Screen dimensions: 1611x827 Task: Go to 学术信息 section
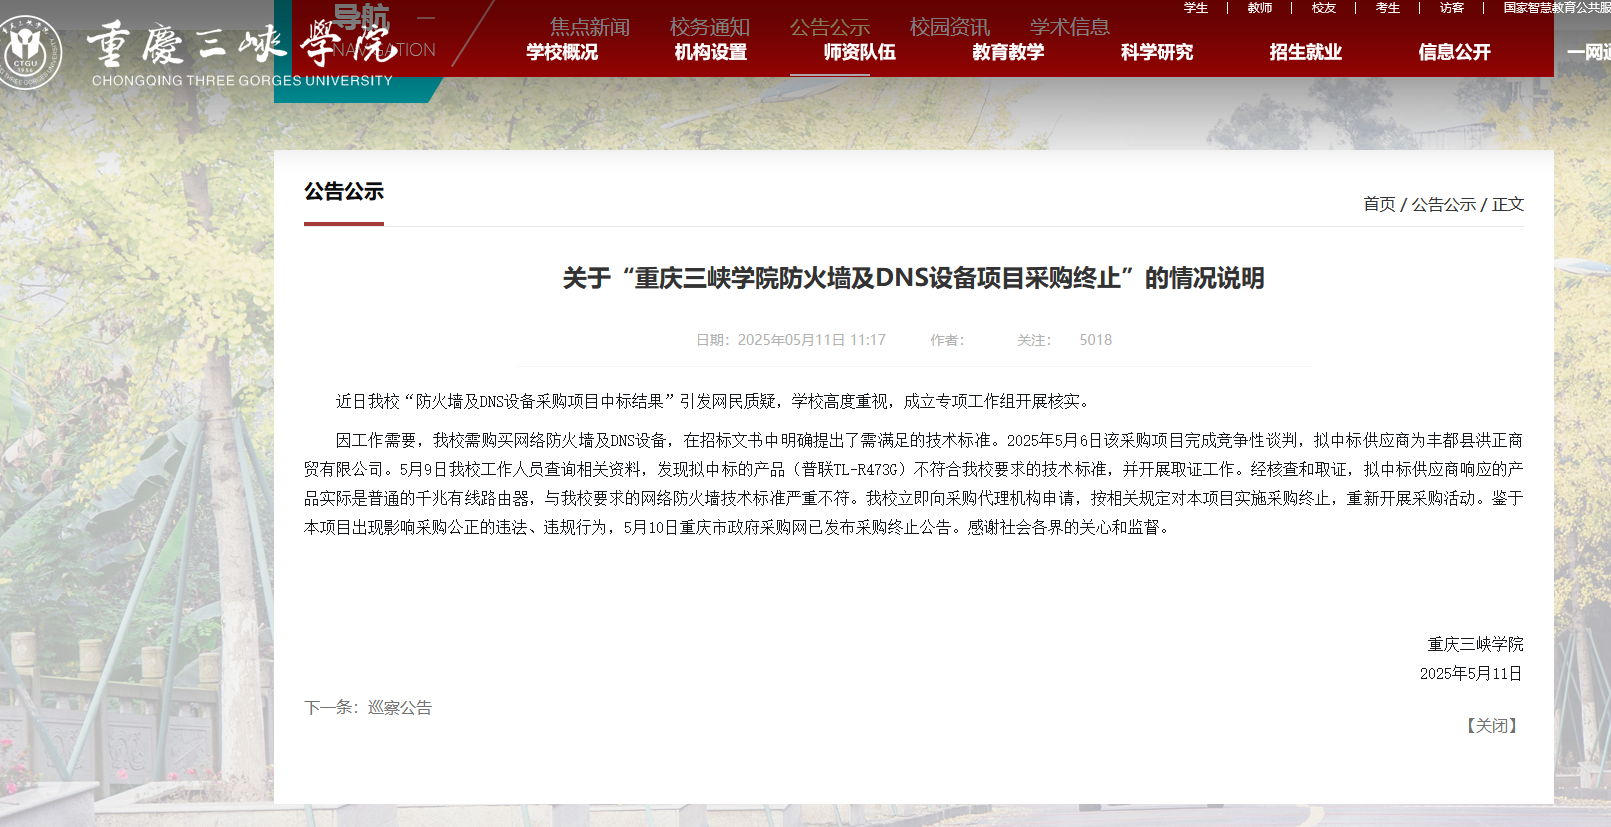1070,27
